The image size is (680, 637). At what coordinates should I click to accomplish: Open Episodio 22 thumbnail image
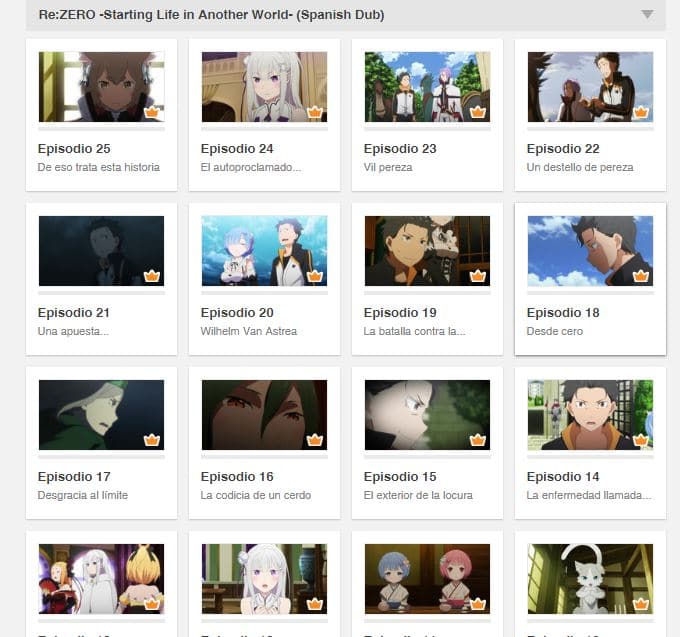tap(590, 87)
